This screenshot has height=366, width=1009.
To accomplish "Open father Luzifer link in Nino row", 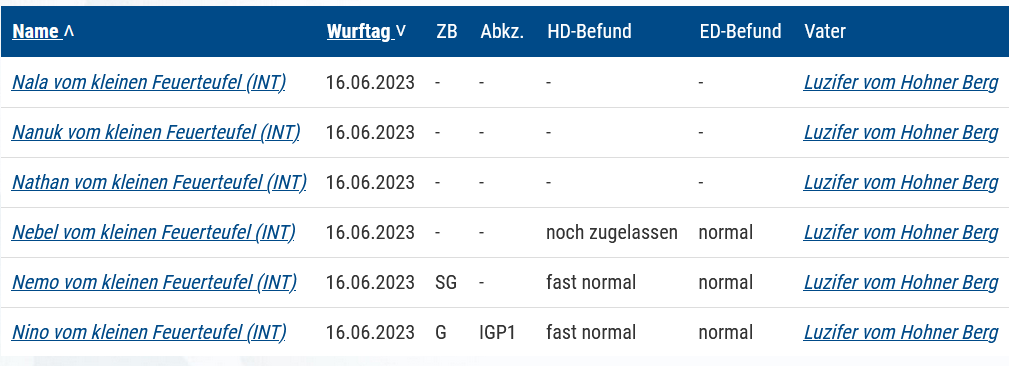I will (901, 333).
